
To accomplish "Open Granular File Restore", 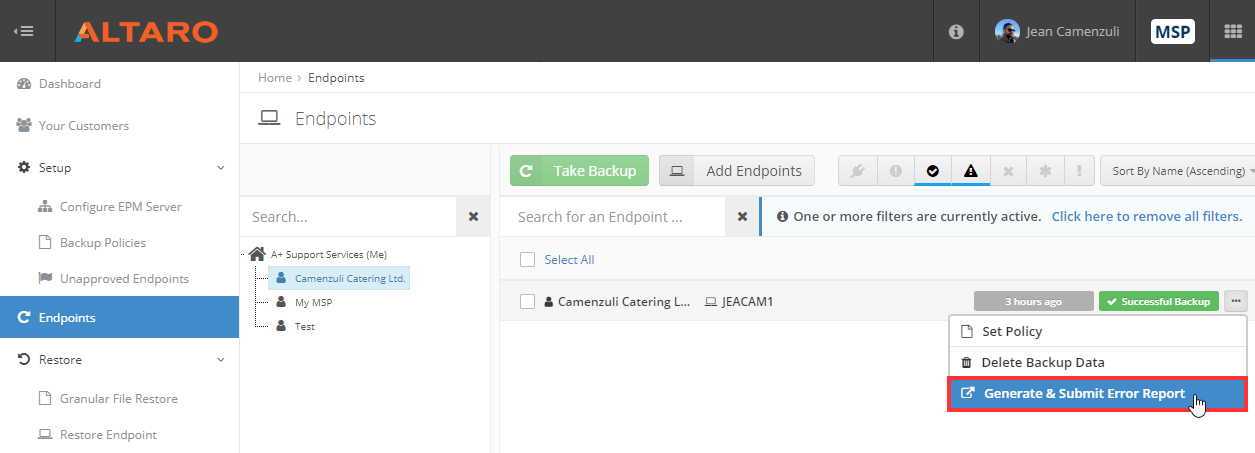I will click(x=120, y=399).
